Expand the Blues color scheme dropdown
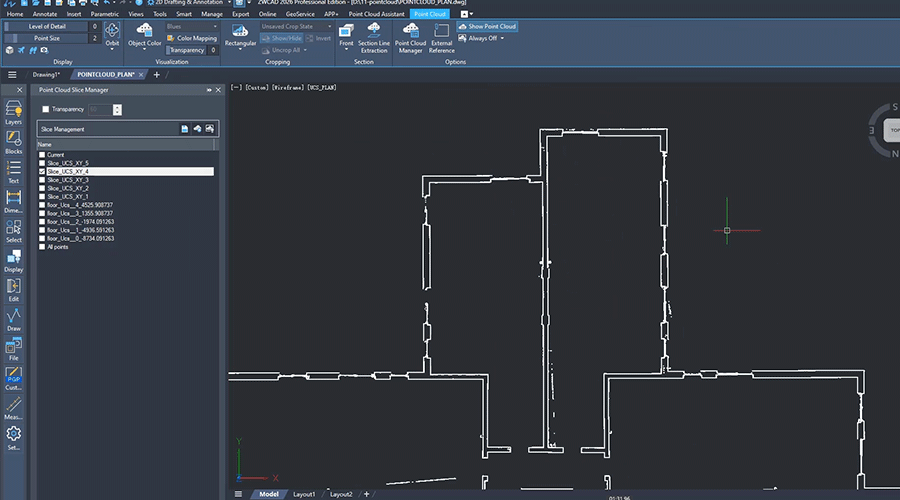 click(192, 26)
